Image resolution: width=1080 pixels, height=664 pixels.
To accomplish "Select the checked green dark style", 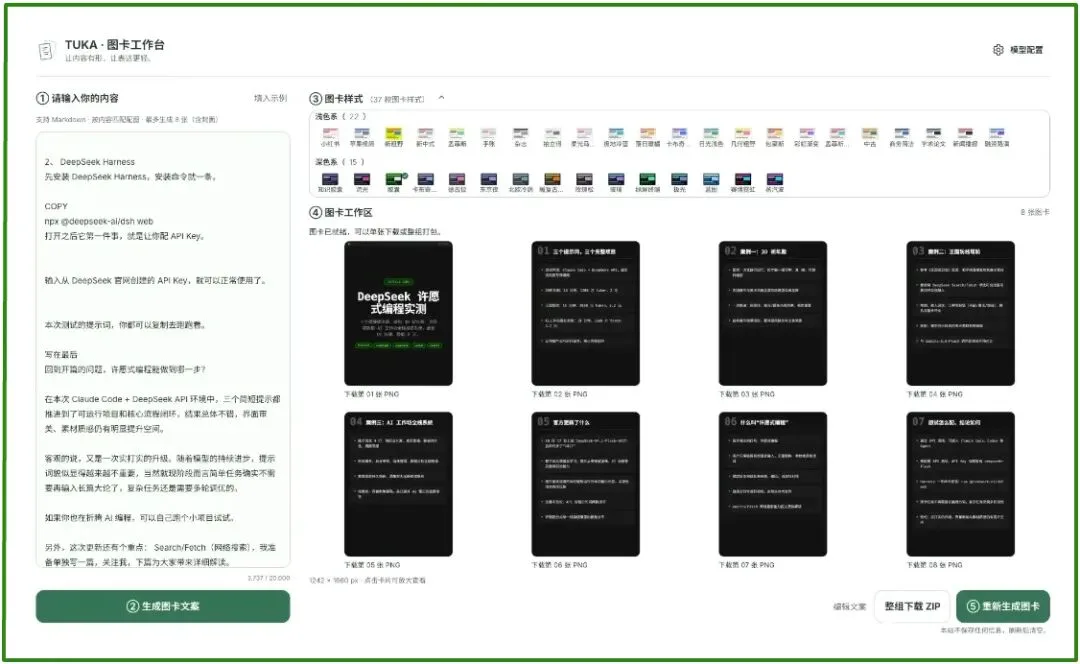I will pos(393,183).
